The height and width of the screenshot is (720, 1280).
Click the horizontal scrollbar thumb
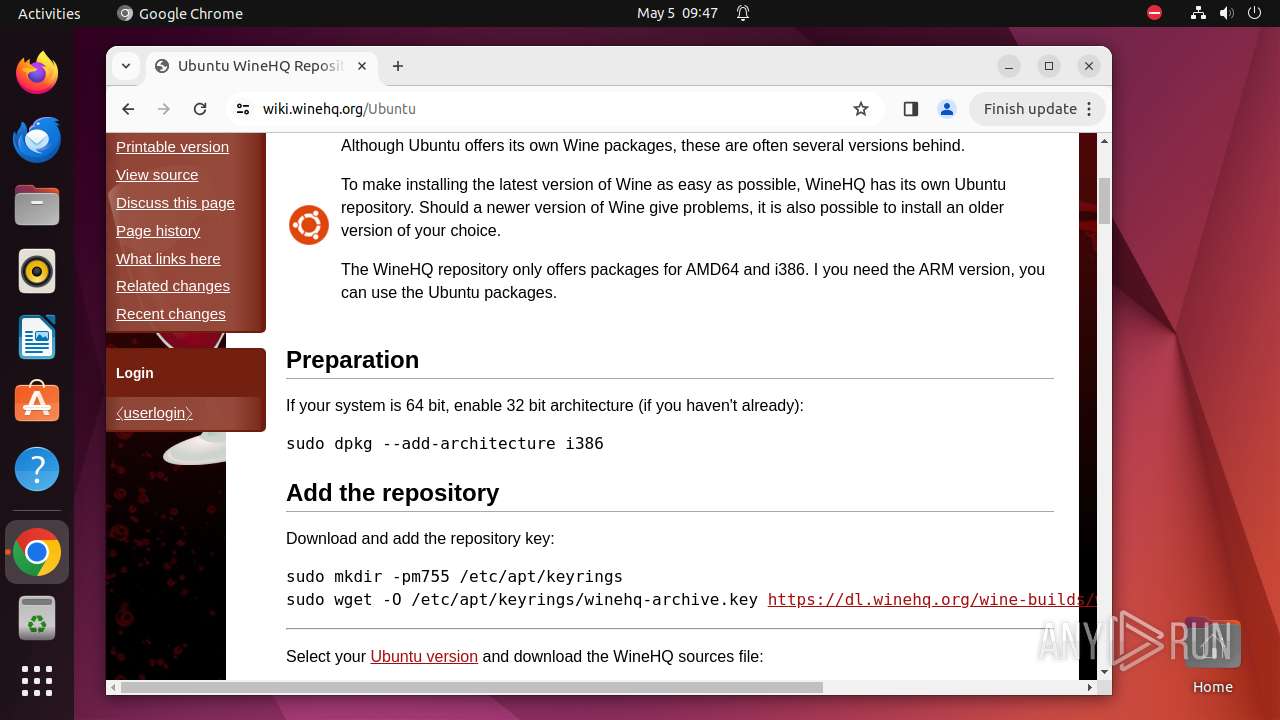(x=472, y=688)
